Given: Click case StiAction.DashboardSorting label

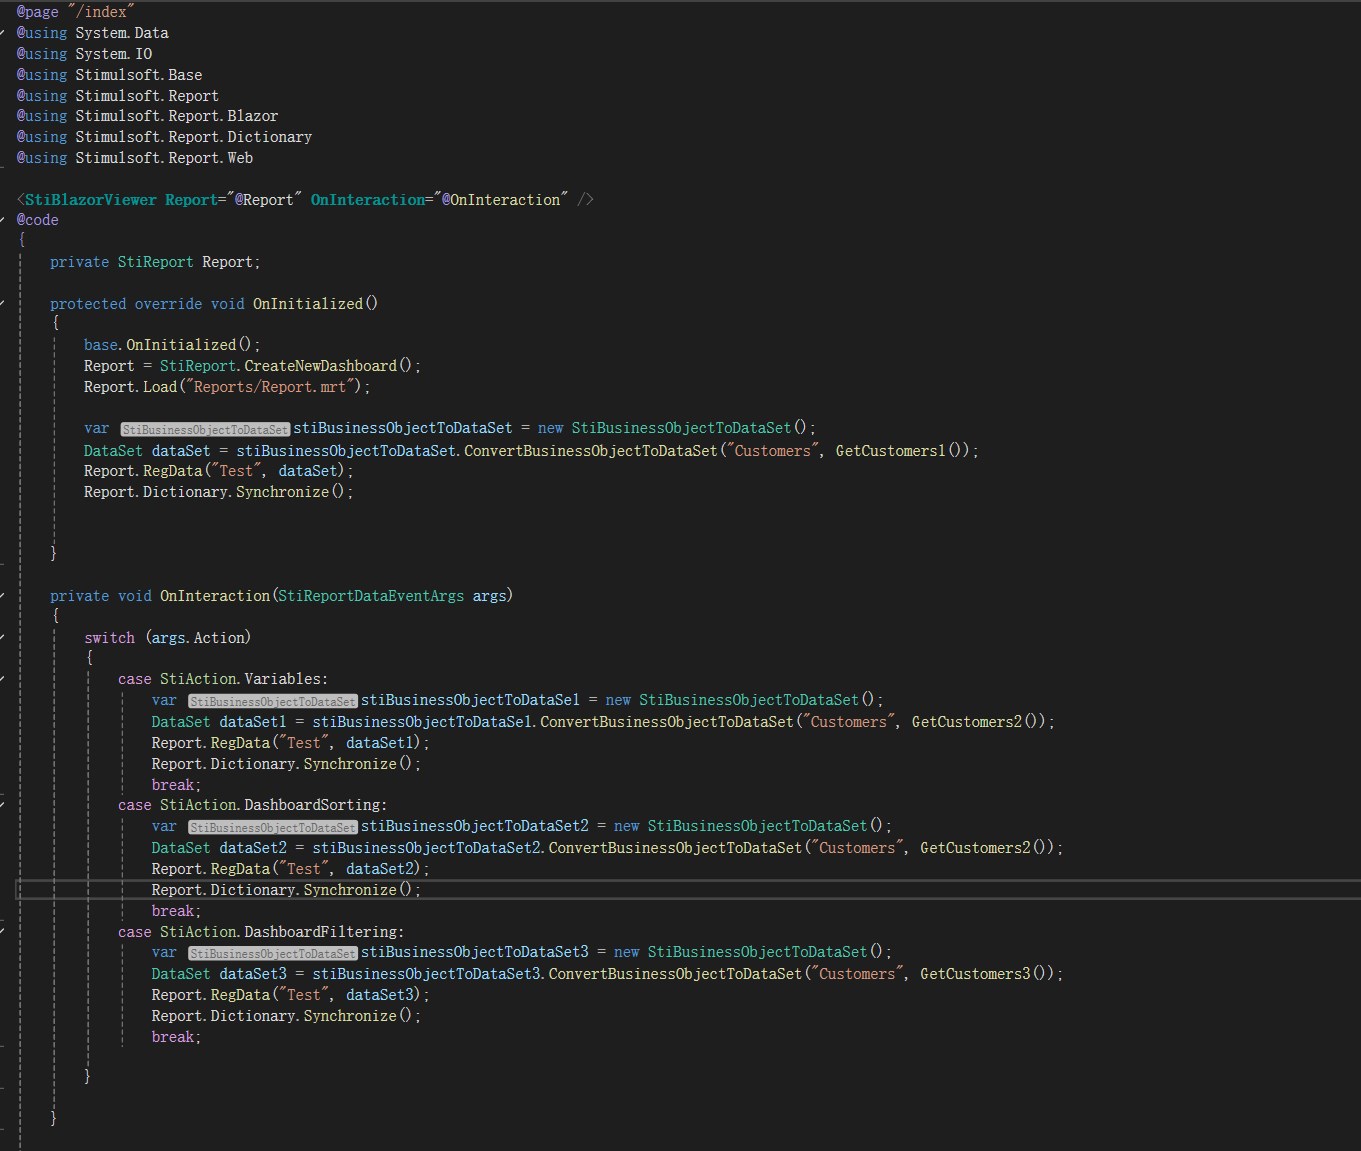Looking at the screenshot, I should click(252, 805).
